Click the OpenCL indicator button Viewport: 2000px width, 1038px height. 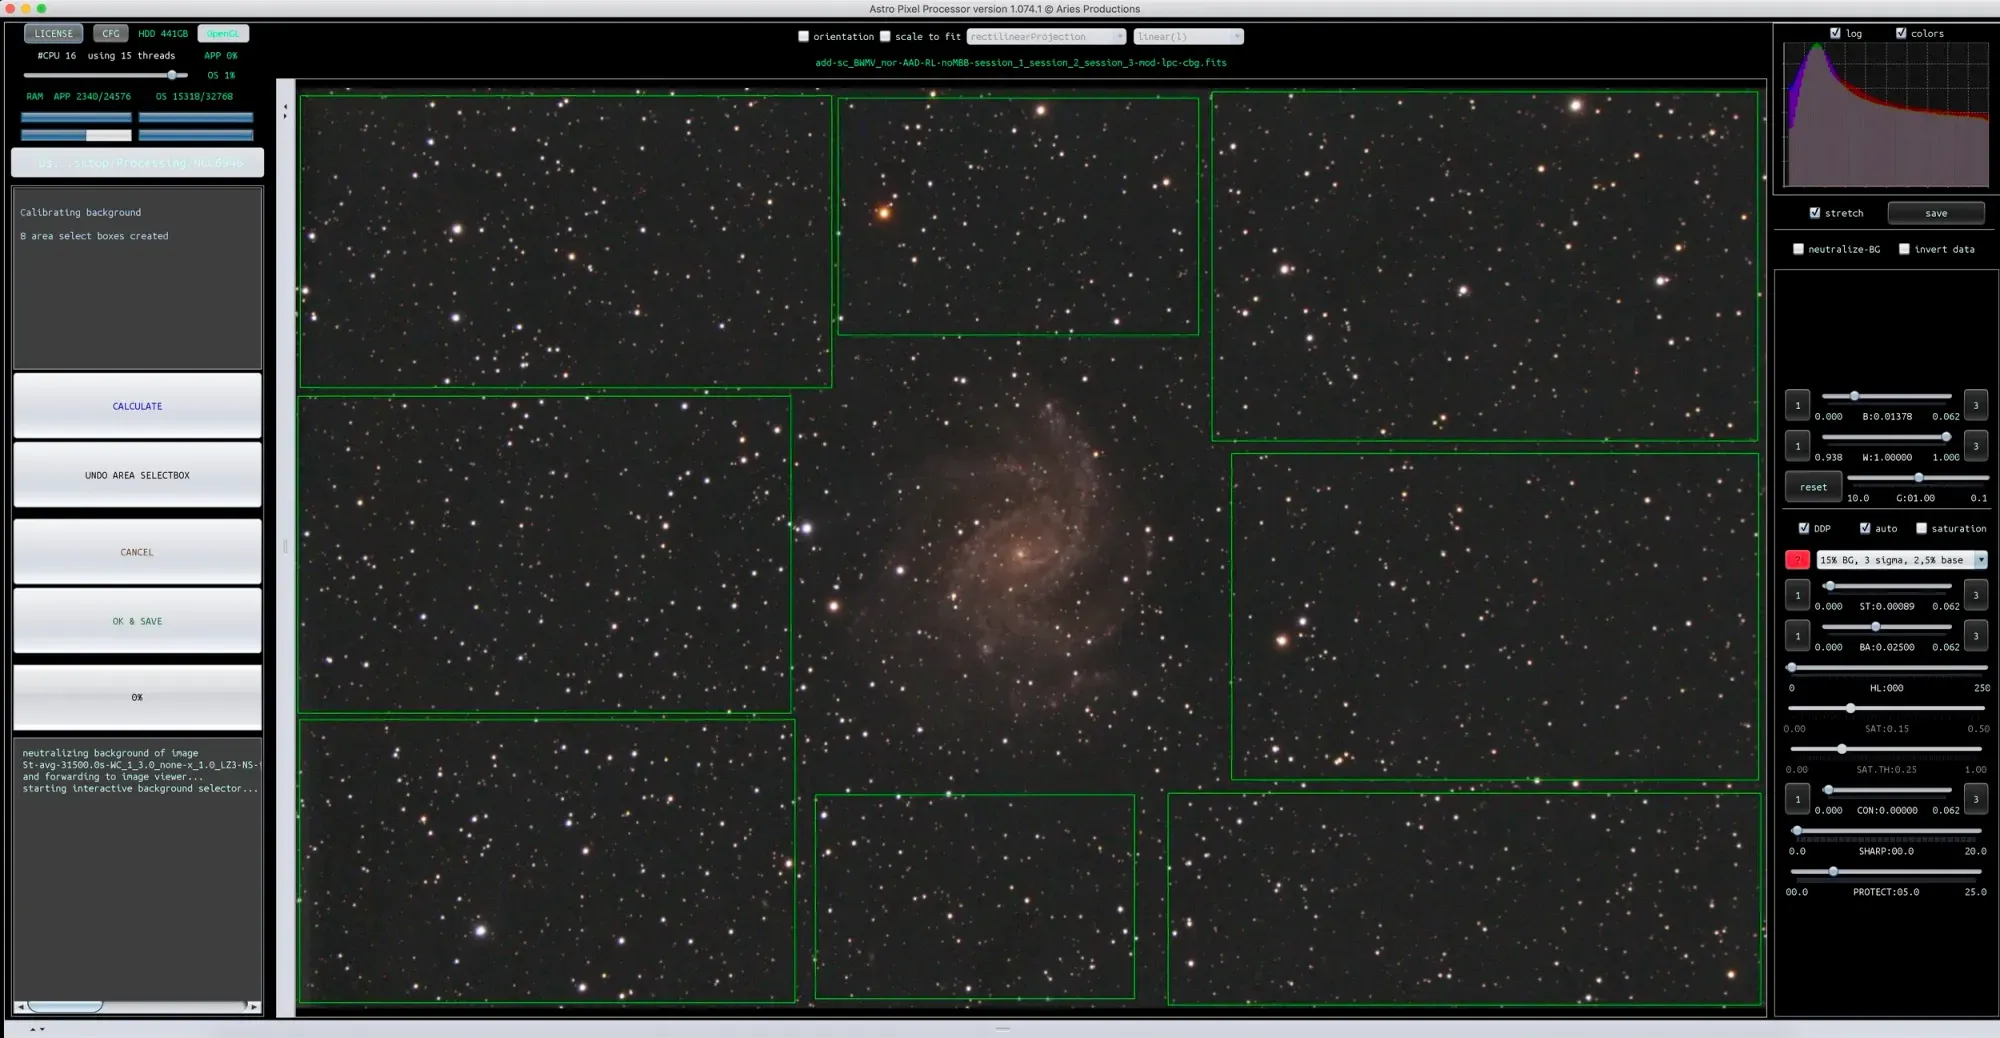point(223,33)
